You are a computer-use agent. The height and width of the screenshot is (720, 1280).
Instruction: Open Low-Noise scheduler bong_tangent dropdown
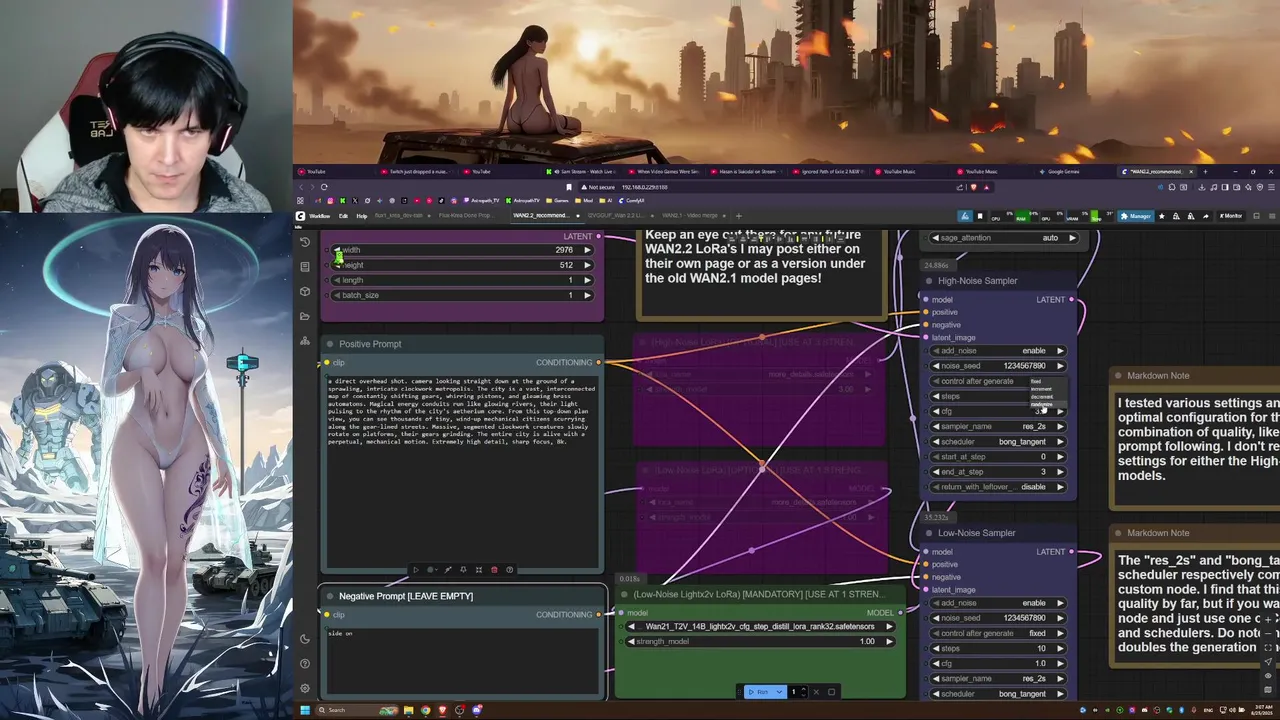tap(999, 693)
